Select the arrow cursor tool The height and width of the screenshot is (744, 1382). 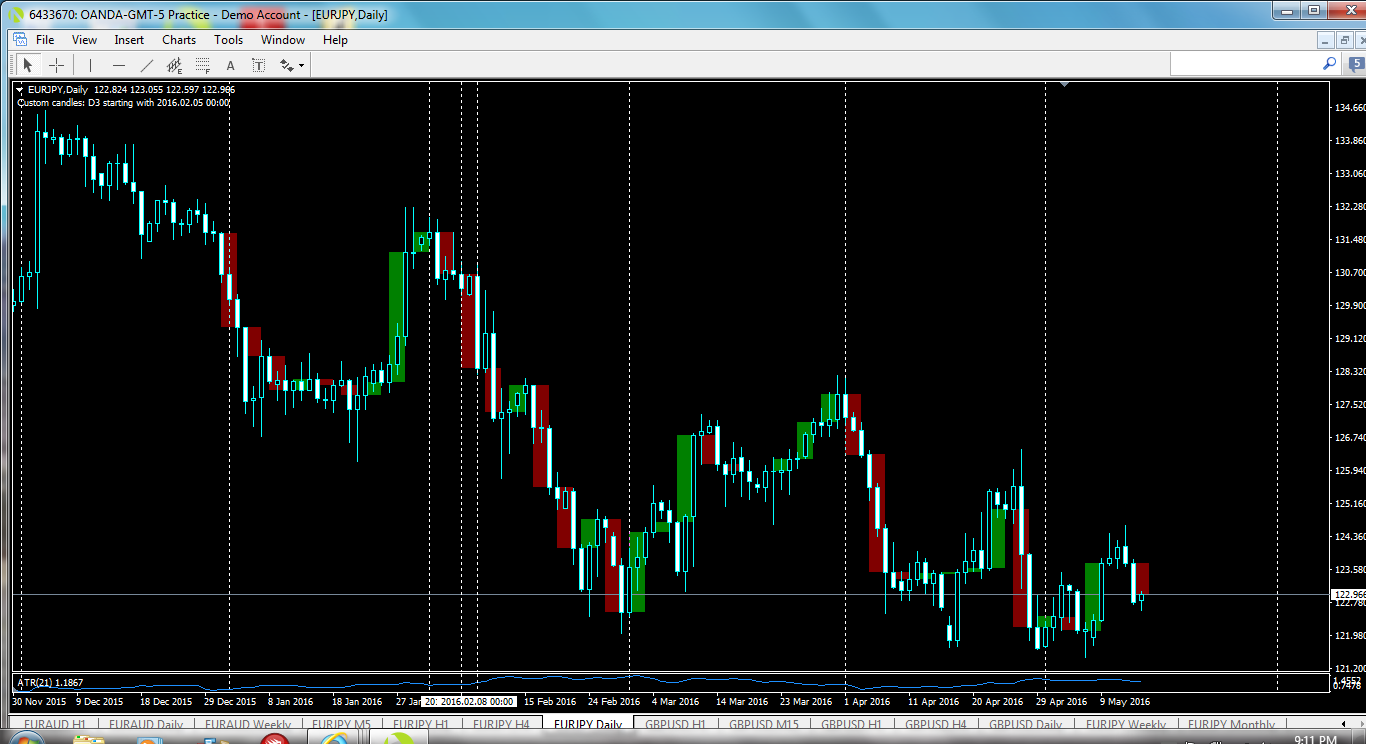[28, 65]
